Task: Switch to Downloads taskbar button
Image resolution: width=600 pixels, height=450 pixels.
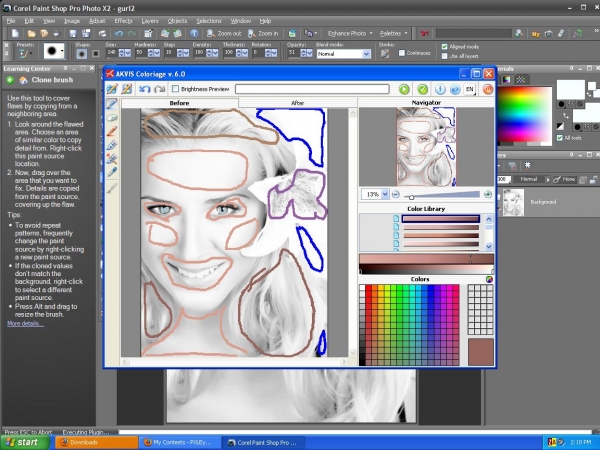Action: pyautogui.click(x=96, y=442)
